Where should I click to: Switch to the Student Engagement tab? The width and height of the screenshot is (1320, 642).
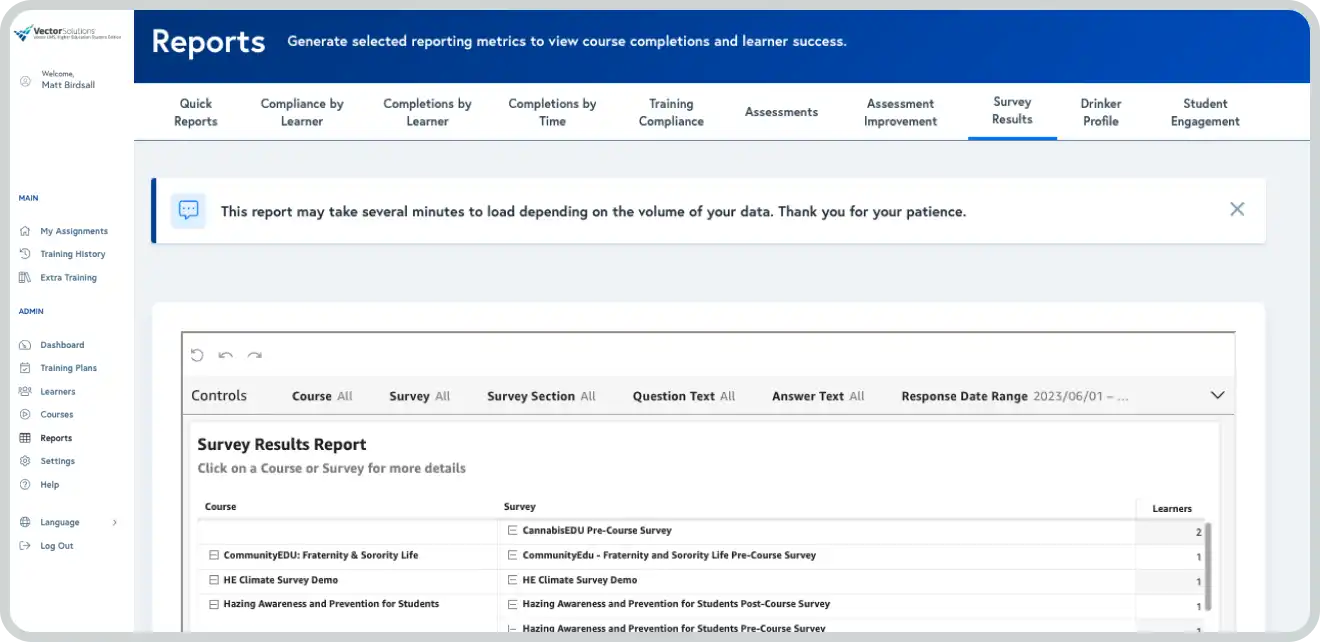(1205, 112)
